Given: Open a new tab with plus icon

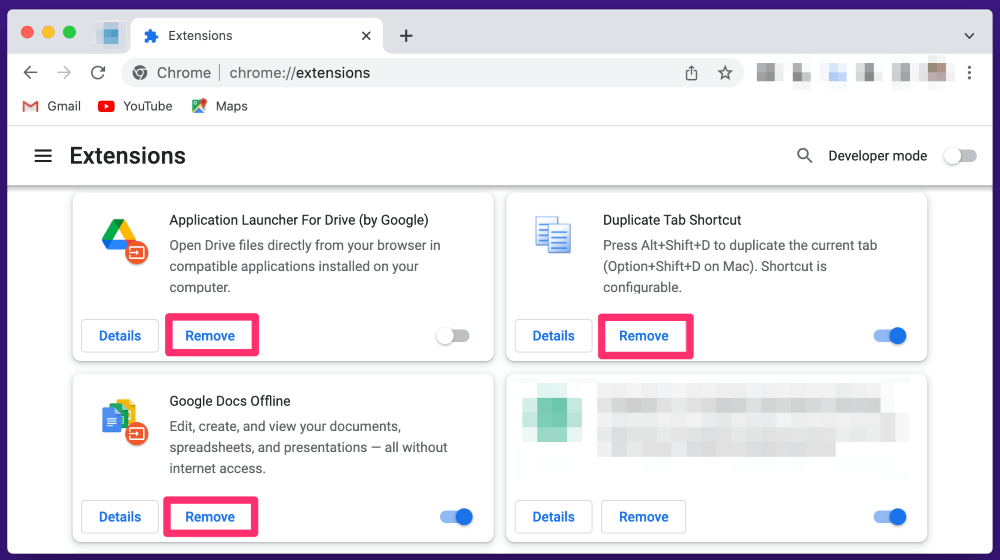Looking at the screenshot, I should pyautogui.click(x=406, y=36).
